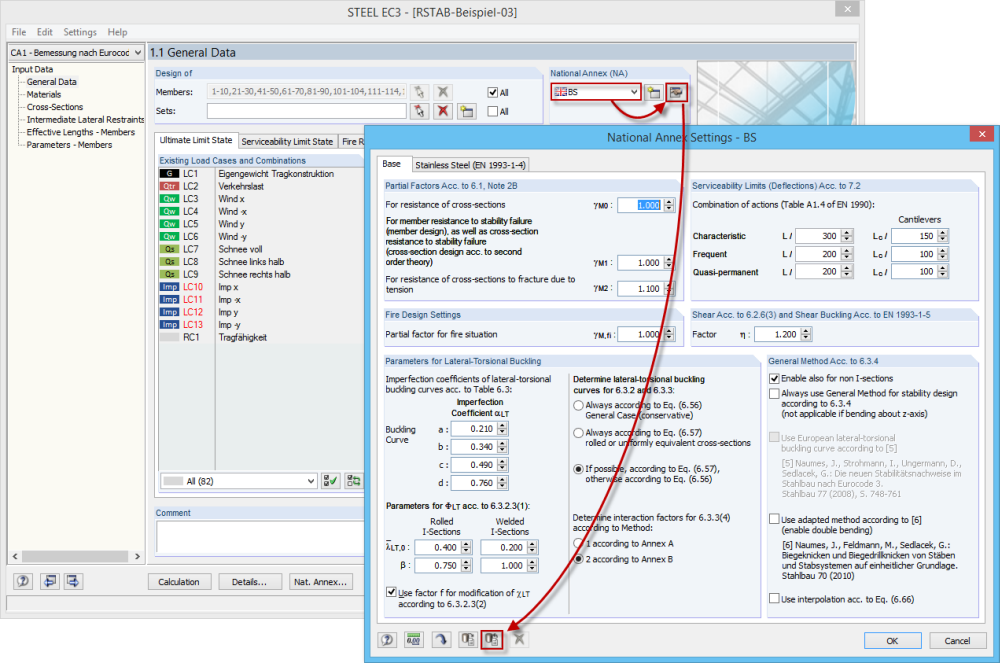This screenshot has height=663, width=1000.
Task: Click the National Annex edit settings icon outlined in red
Action: (676, 92)
